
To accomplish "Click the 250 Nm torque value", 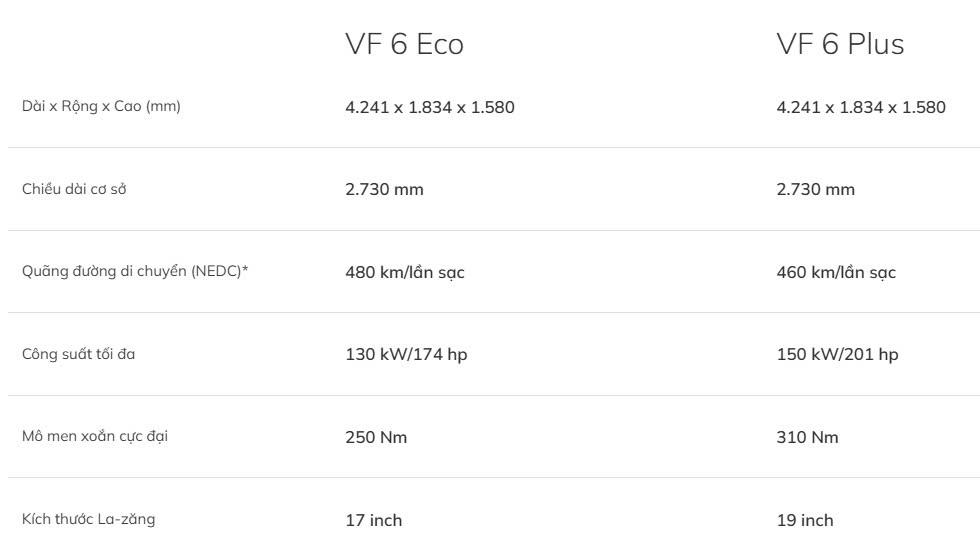I will (376, 438).
